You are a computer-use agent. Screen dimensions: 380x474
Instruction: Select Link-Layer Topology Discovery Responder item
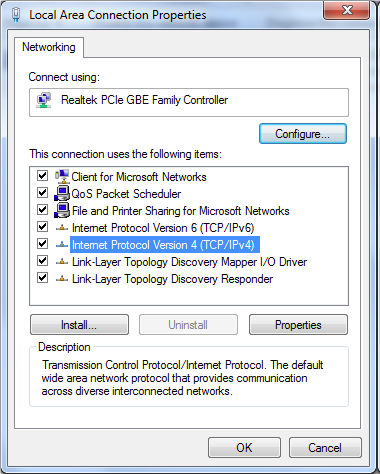tap(172, 279)
